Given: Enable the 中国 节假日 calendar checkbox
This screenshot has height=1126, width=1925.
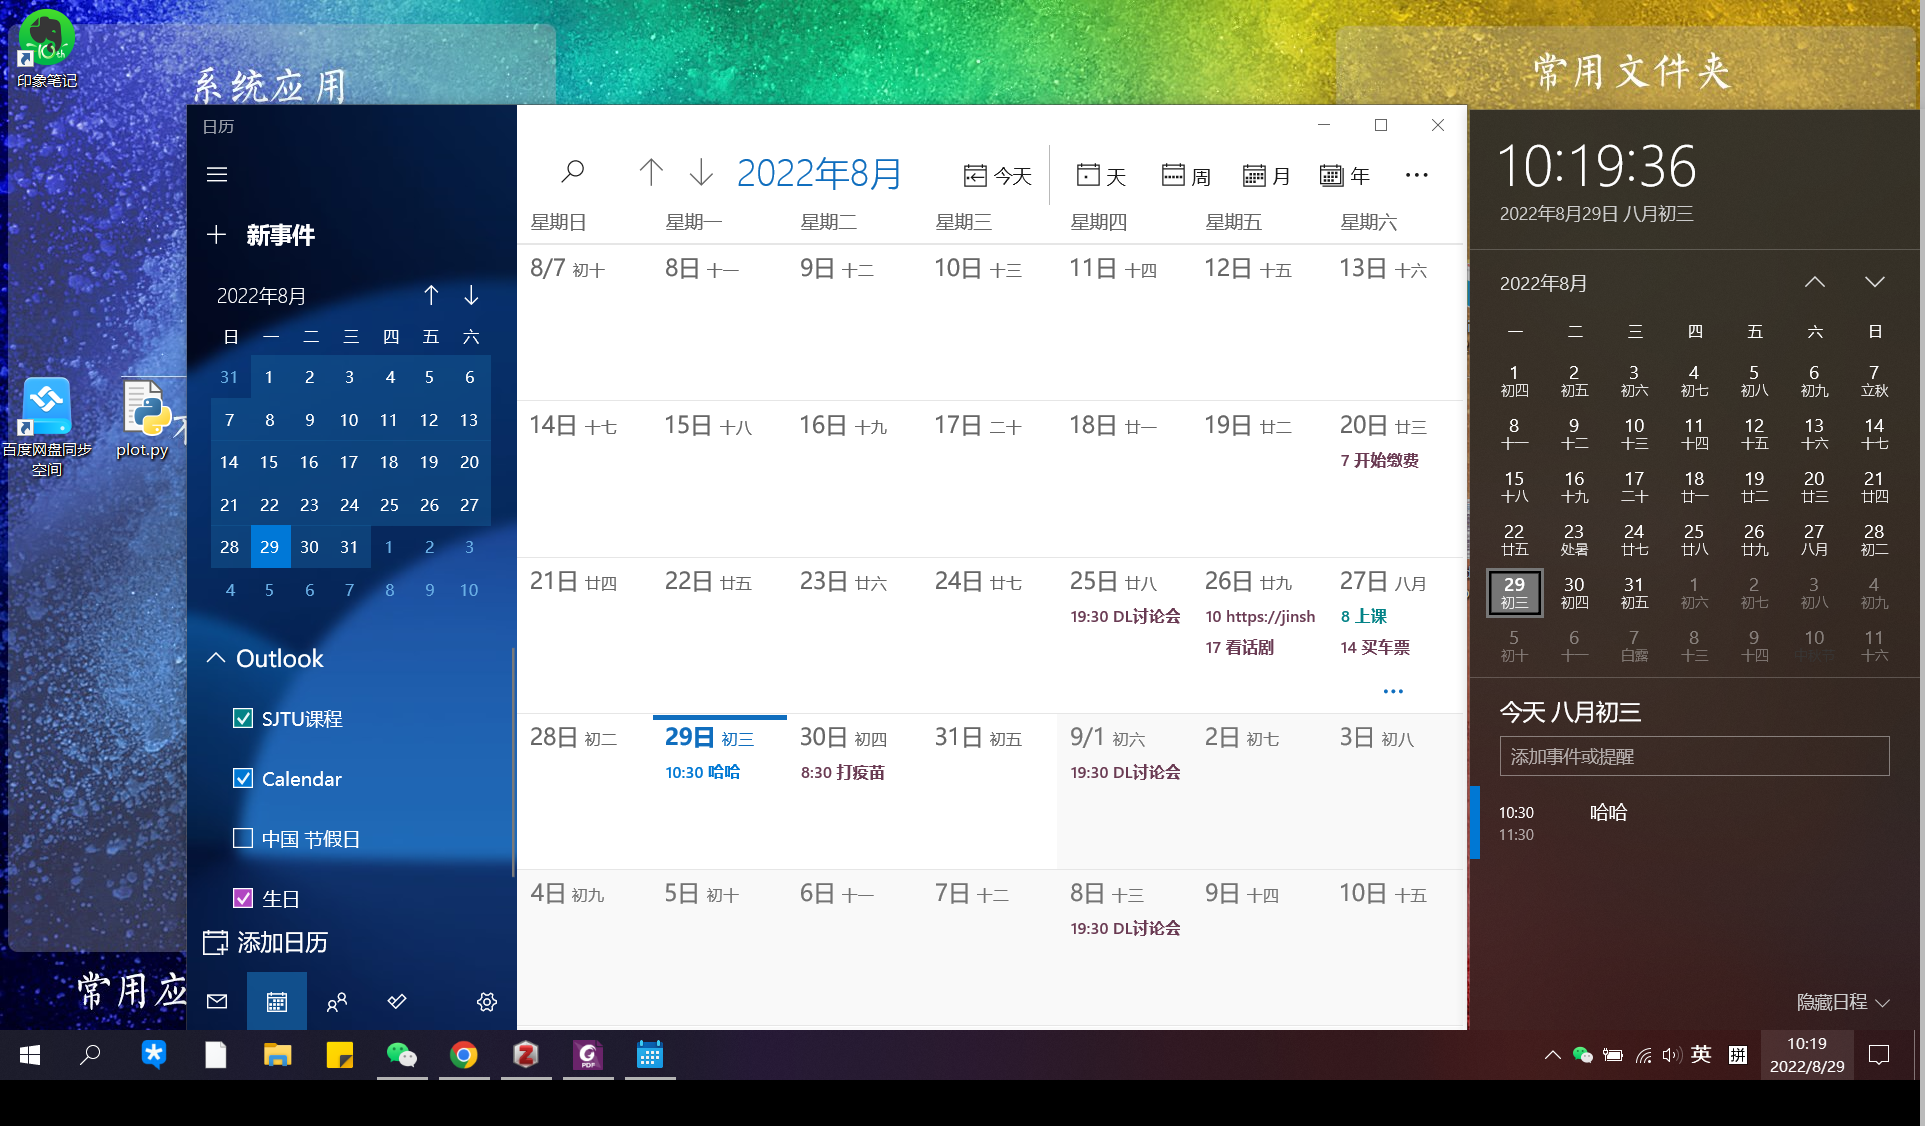Looking at the screenshot, I should point(243,838).
